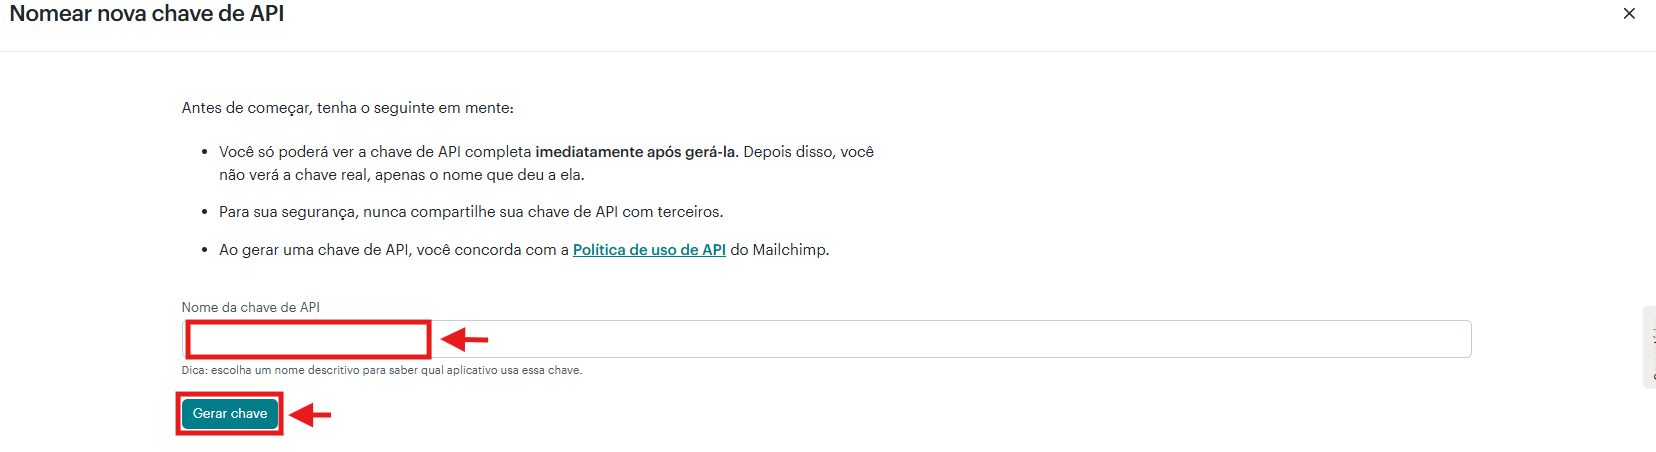Click the bullet dot before Ao gerar uma chave
This screenshot has height=452, width=1656.
click(x=205, y=250)
